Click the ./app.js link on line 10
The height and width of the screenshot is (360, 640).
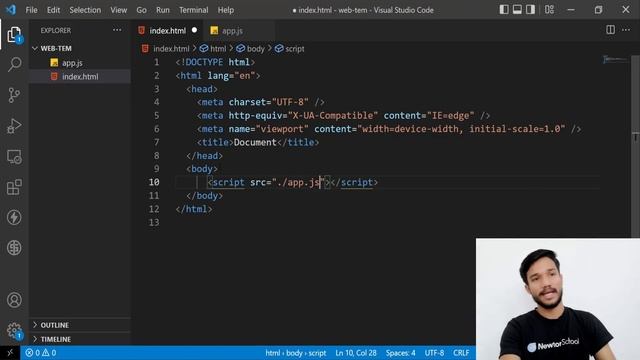(x=298, y=182)
